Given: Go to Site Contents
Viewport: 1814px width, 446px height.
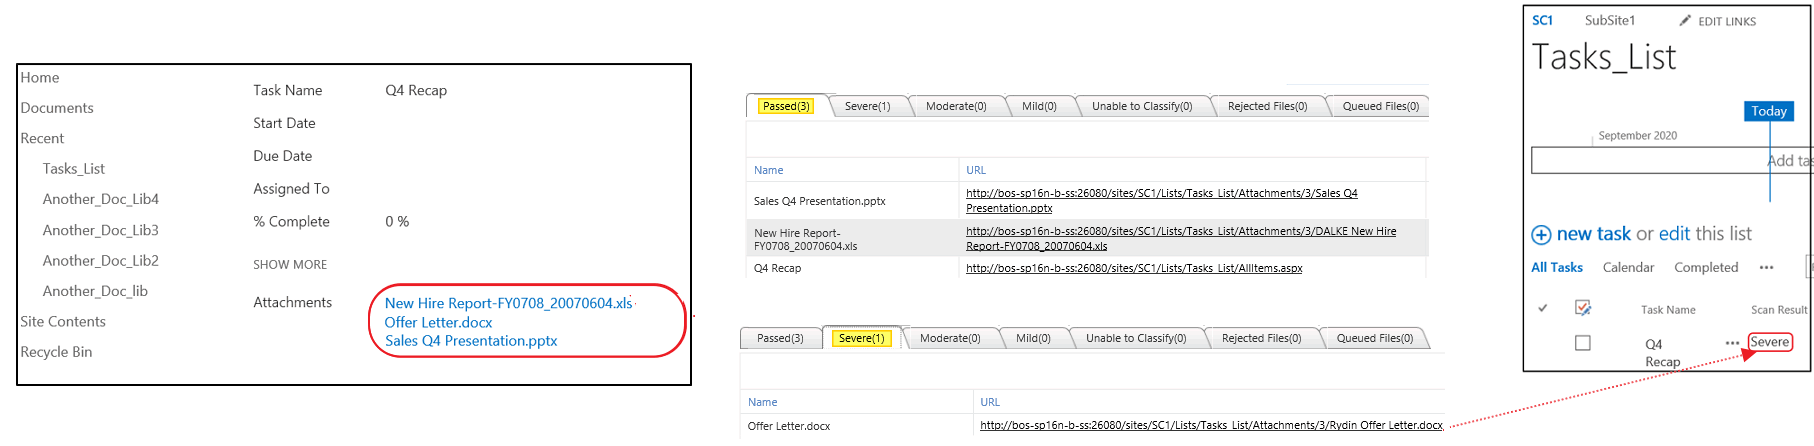Looking at the screenshot, I should click(x=63, y=321).
